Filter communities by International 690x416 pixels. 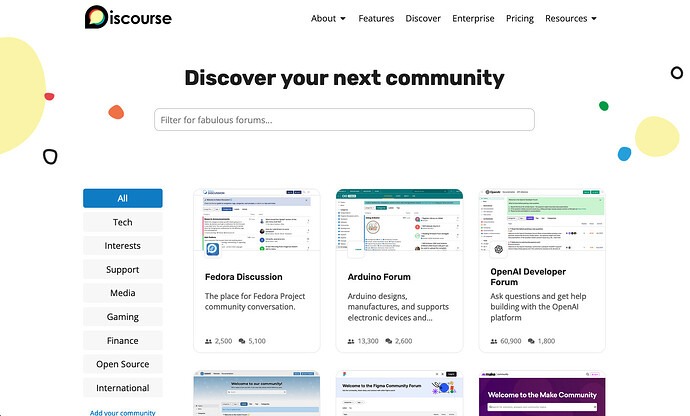tap(123, 388)
